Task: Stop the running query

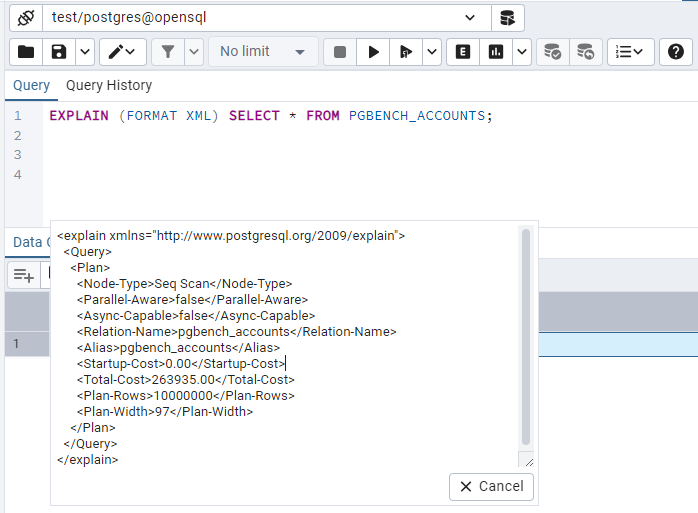Action: 340,52
